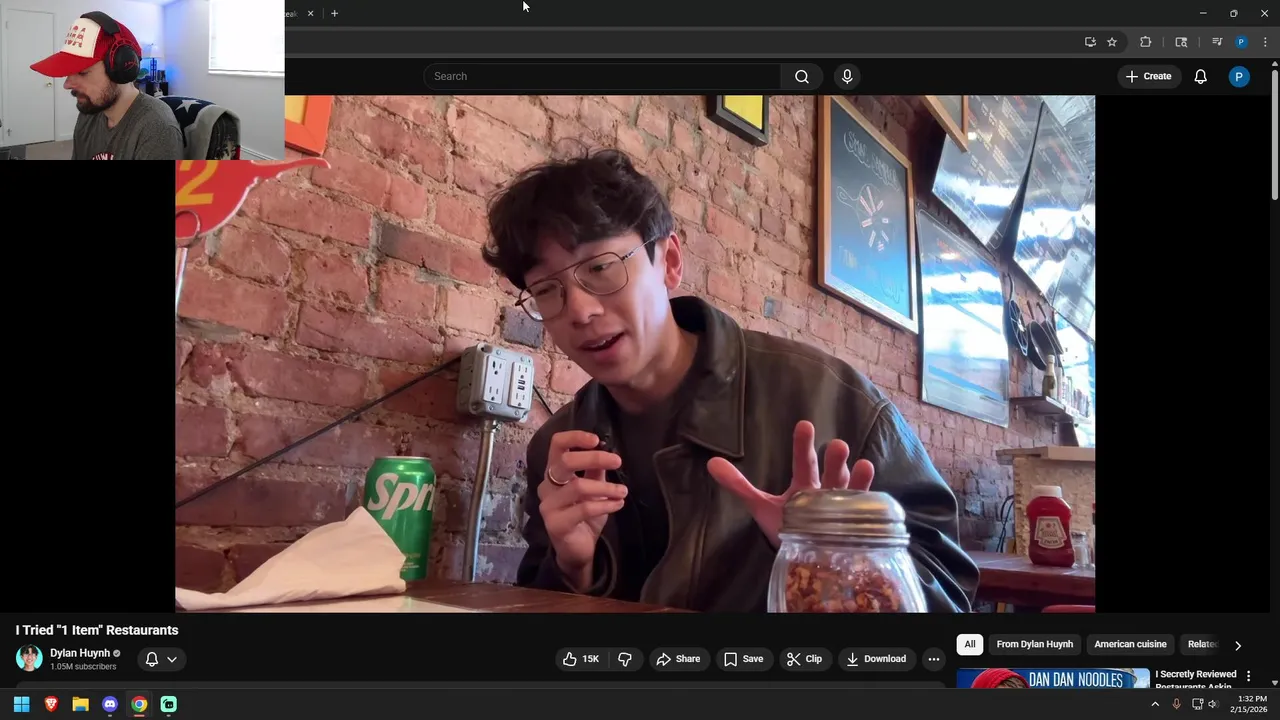Open more actions ellipsis beside Download
Screen dimensions: 1280x720
(x=933, y=659)
